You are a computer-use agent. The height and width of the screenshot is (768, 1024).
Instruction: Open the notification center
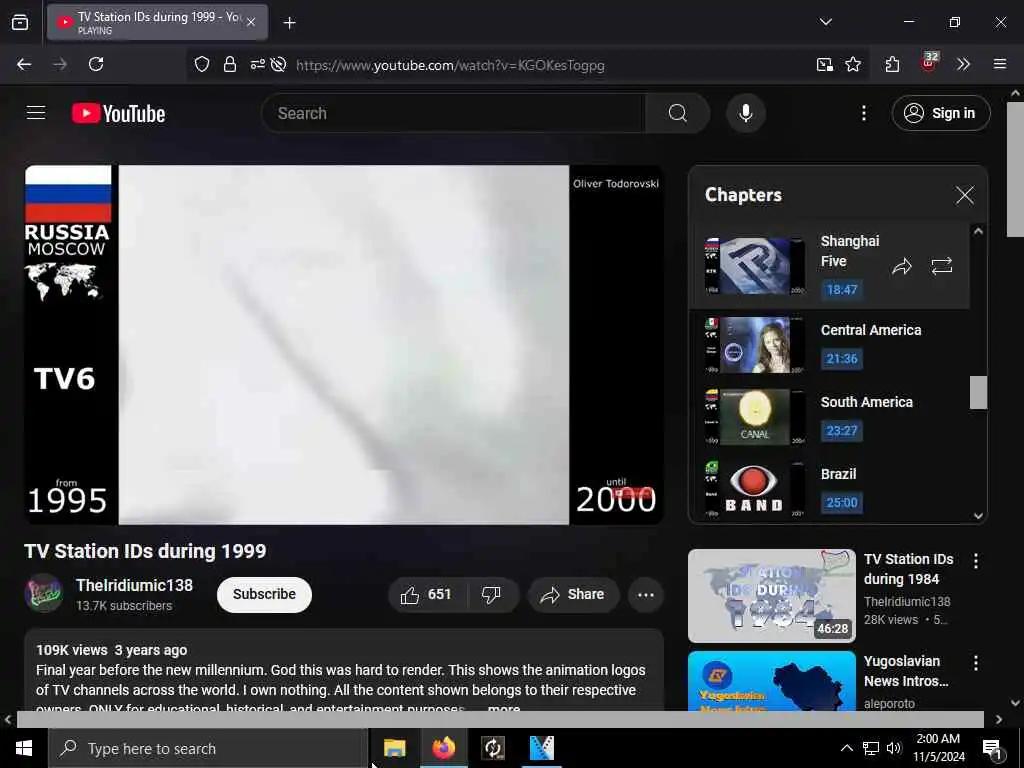click(991, 749)
